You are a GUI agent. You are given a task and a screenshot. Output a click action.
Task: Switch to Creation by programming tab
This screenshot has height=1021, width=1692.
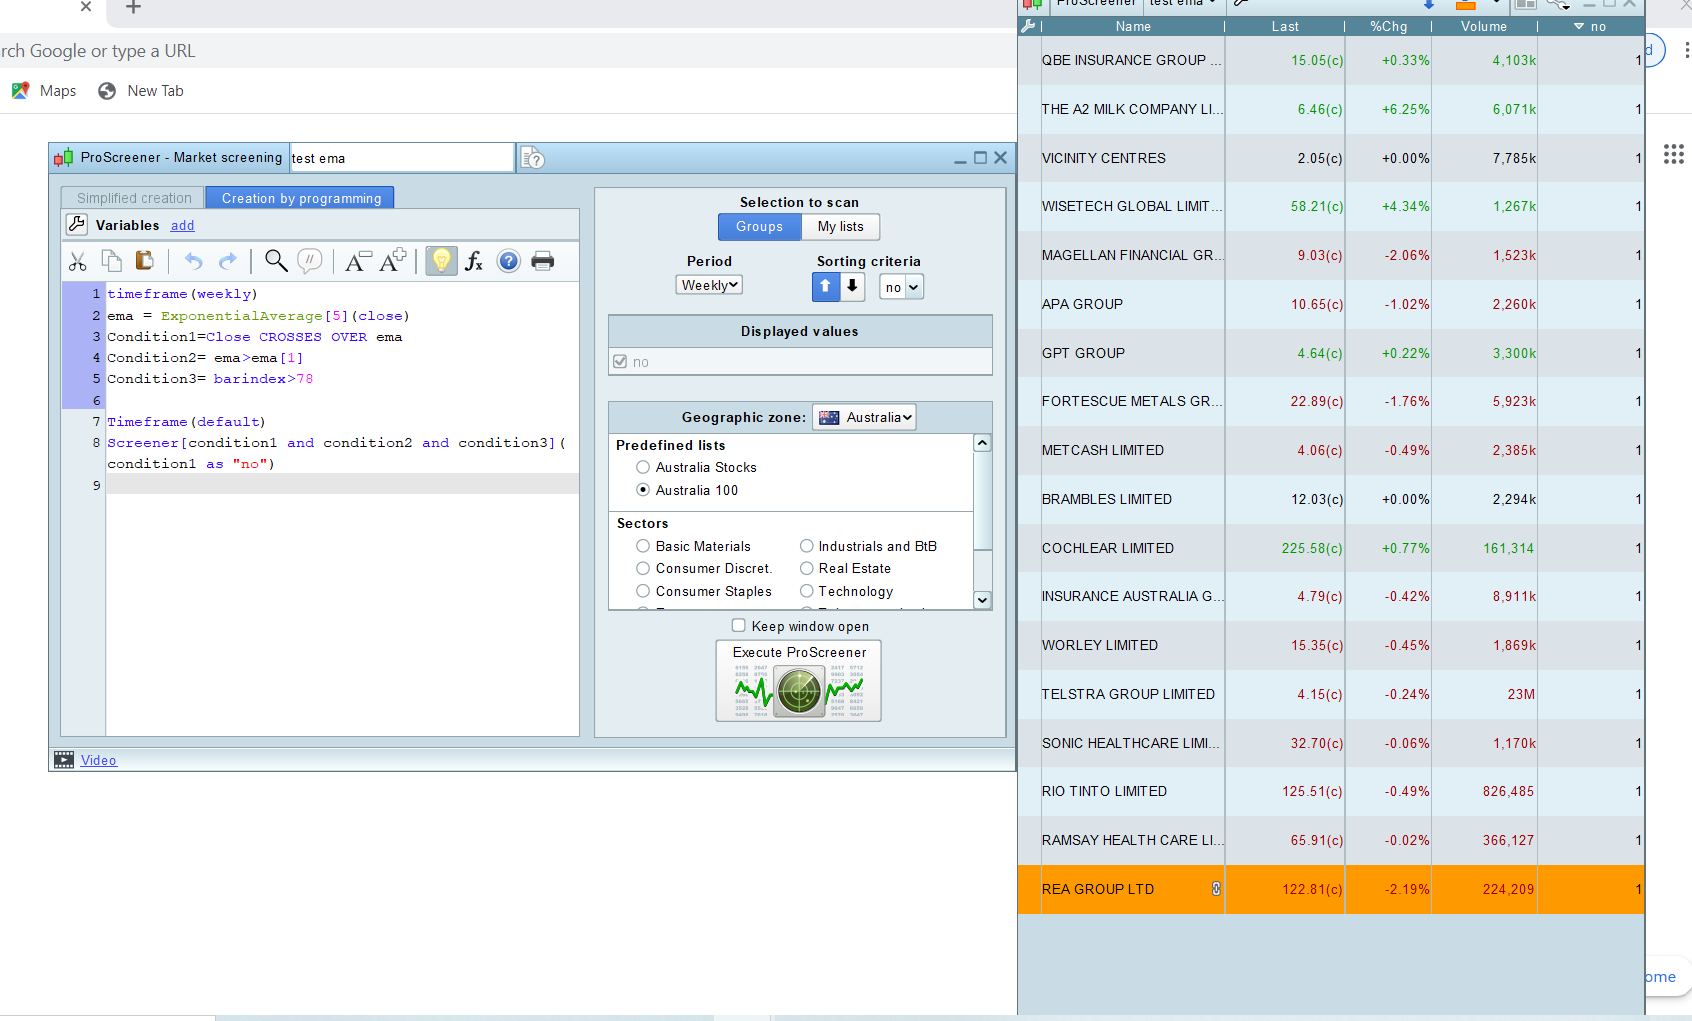301,198
